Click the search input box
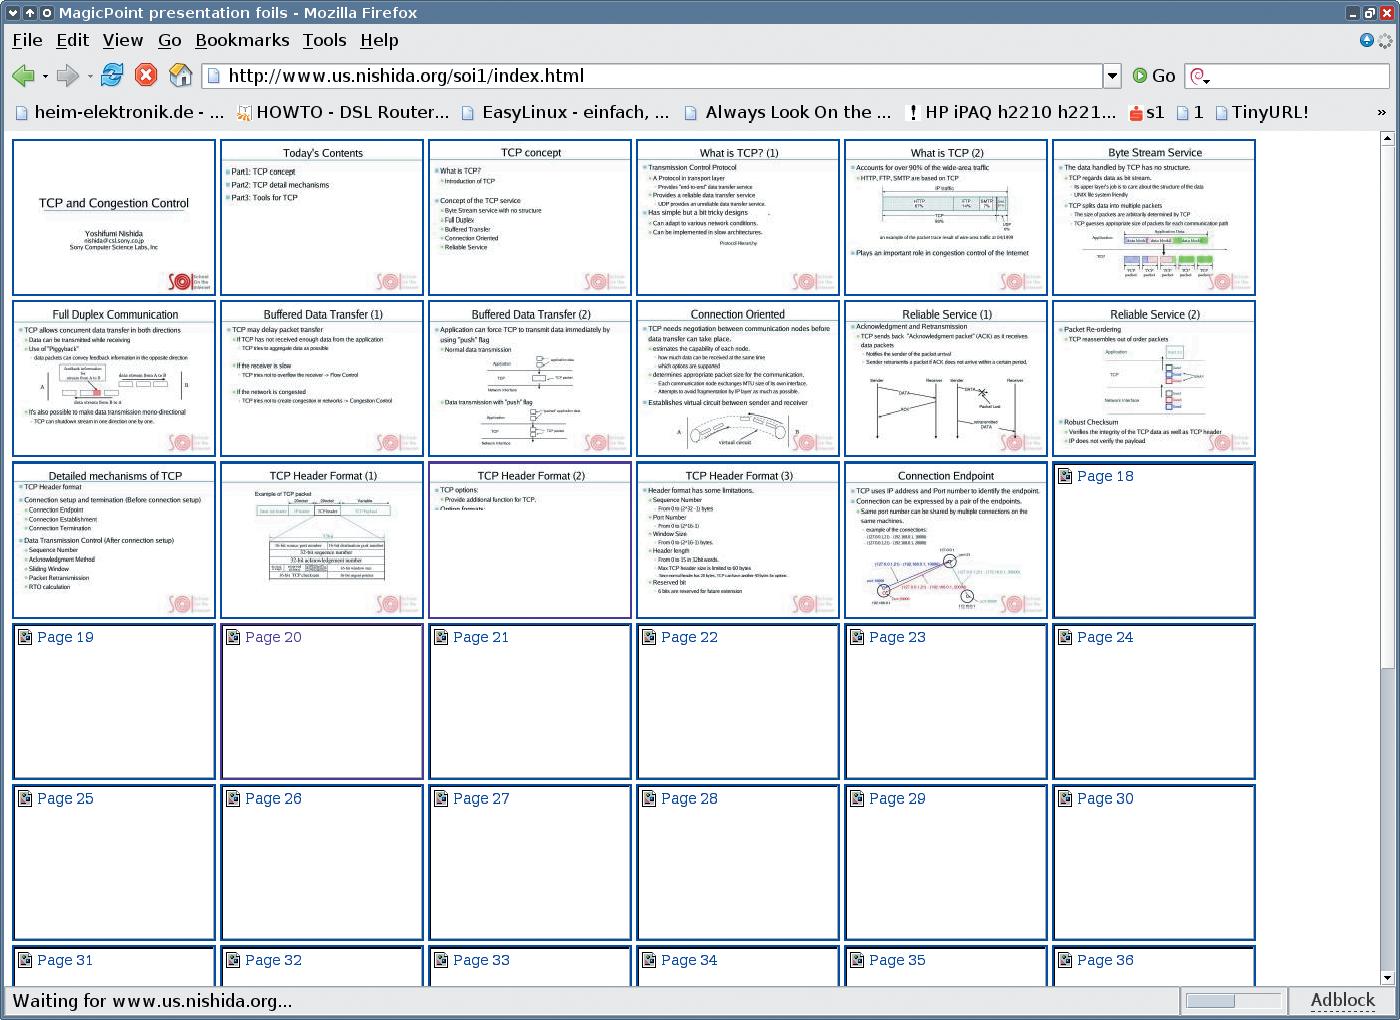1400x1020 pixels. pos(1300,76)
